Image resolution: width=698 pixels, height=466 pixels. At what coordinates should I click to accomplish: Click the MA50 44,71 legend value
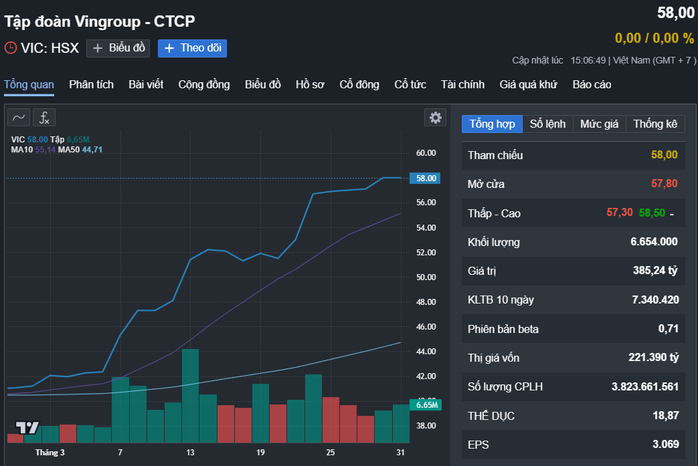pos(92,150)
